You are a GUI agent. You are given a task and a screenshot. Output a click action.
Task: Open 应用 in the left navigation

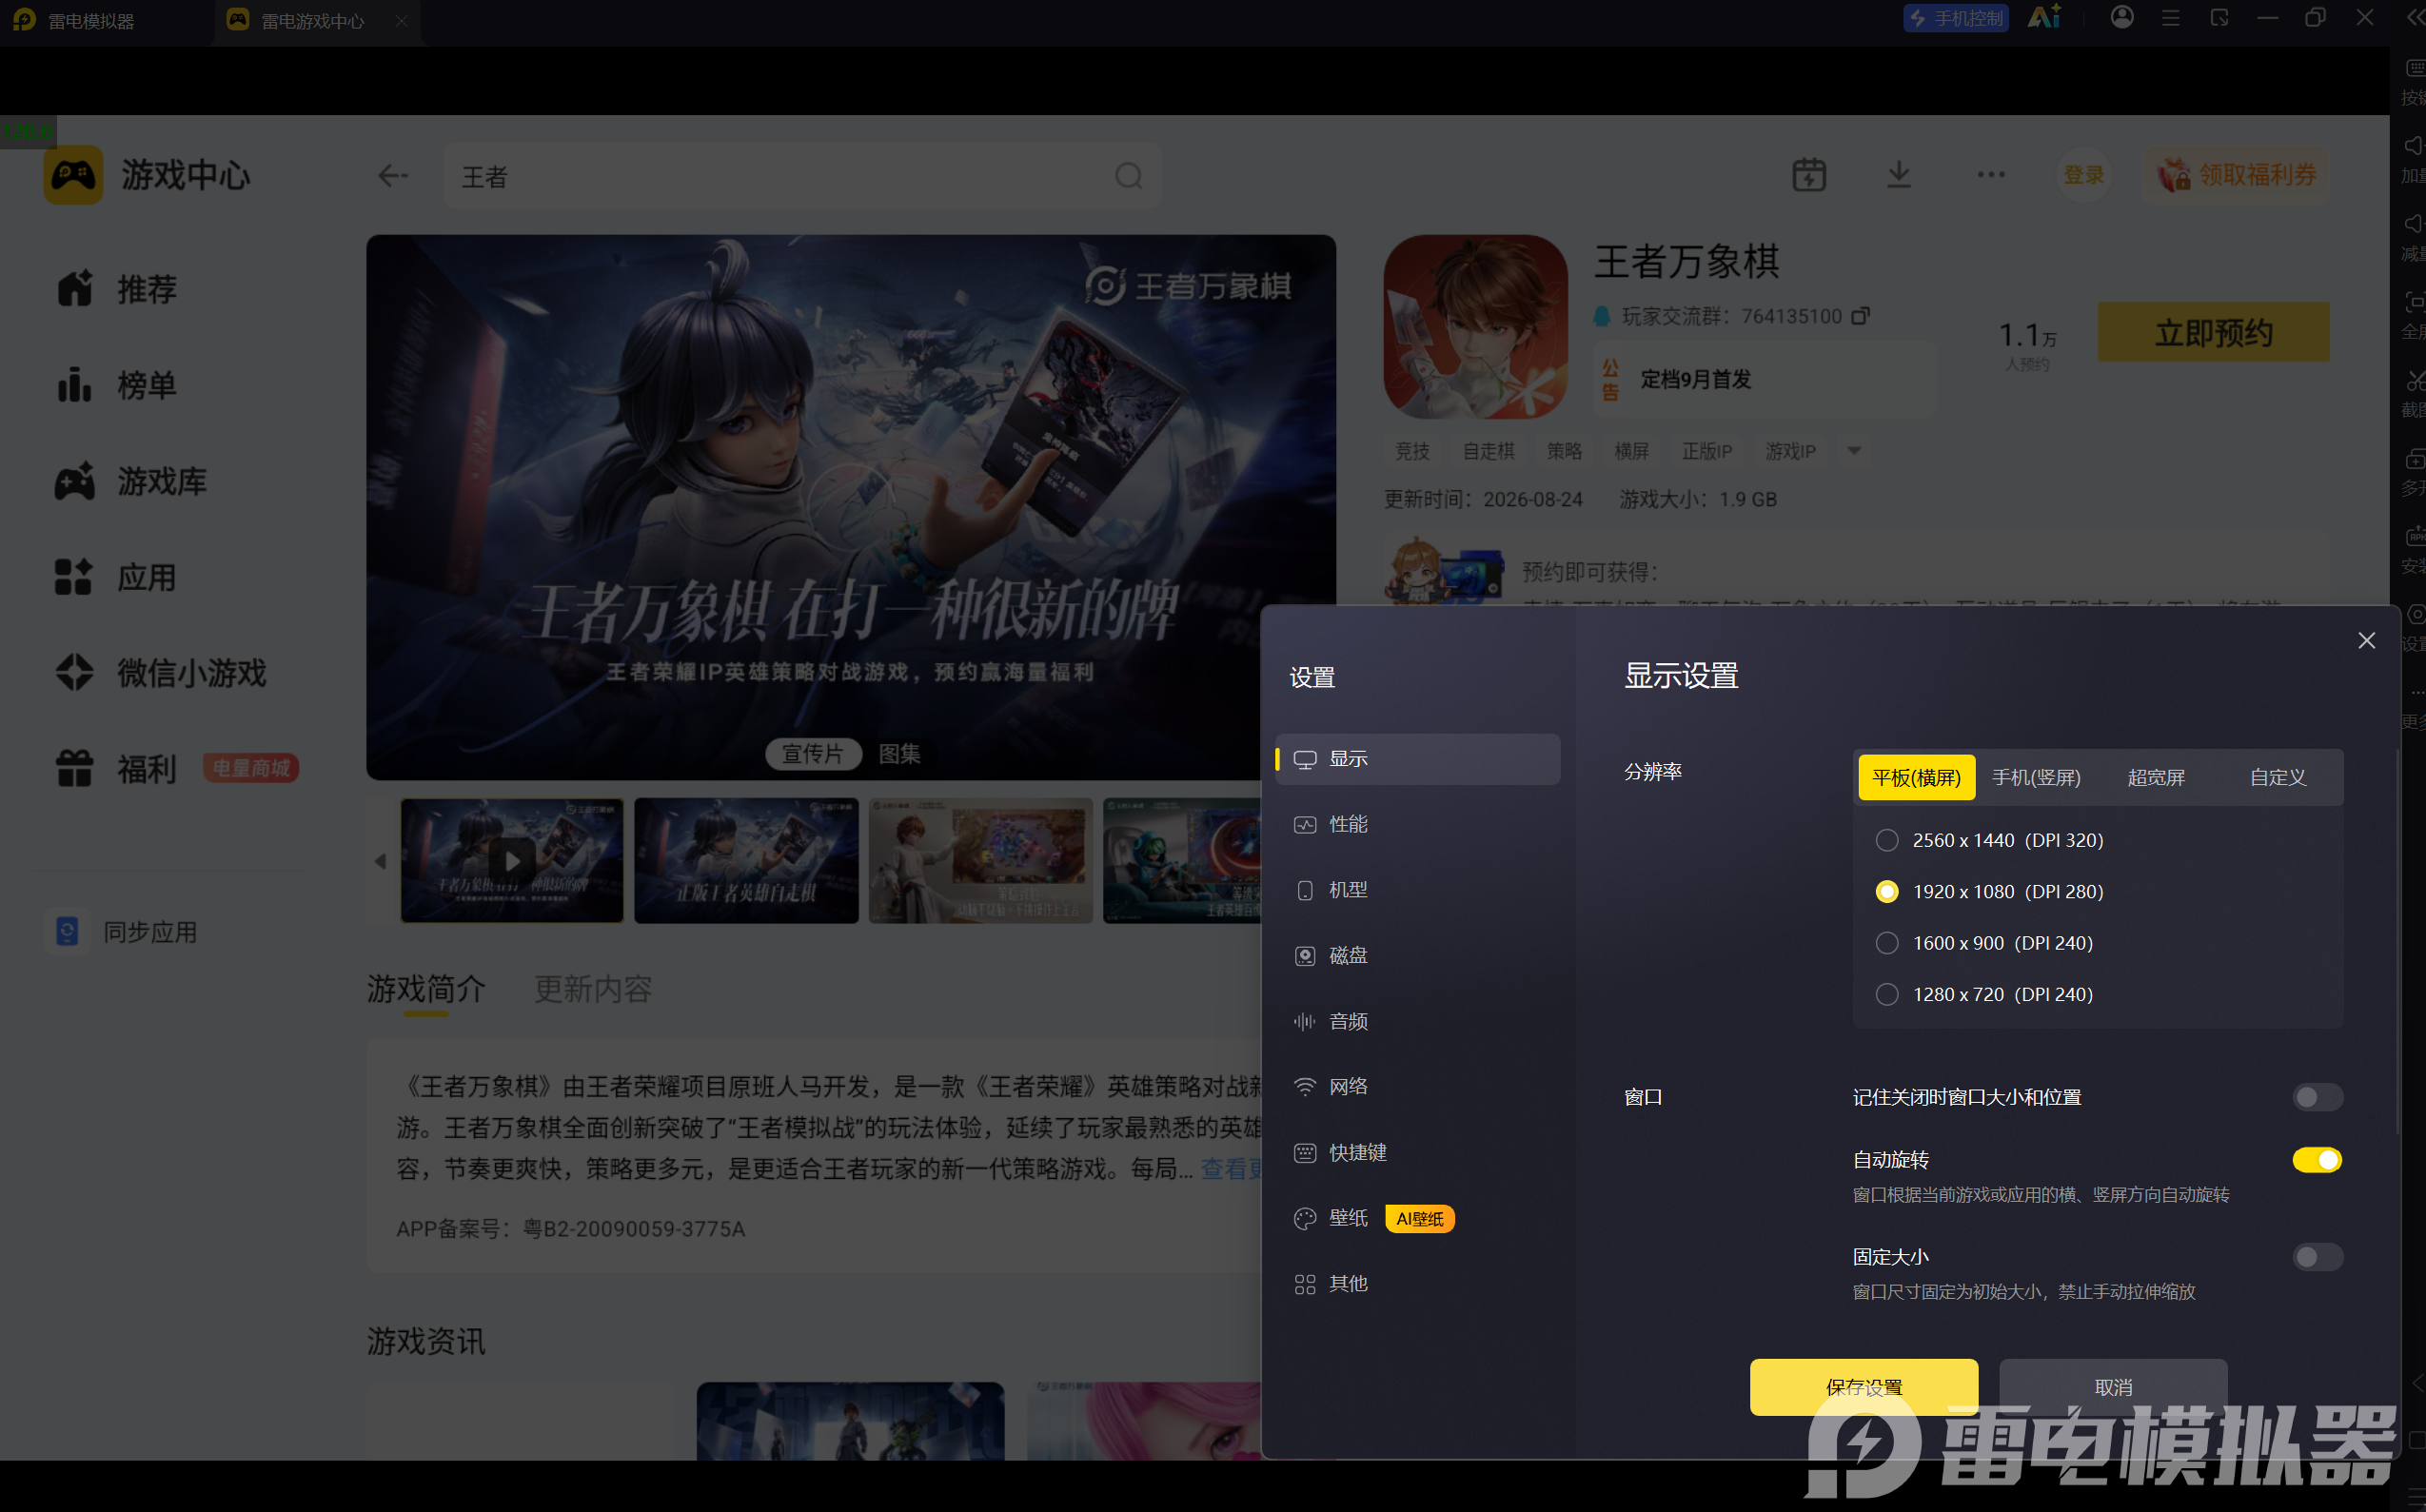pos(117,577)
